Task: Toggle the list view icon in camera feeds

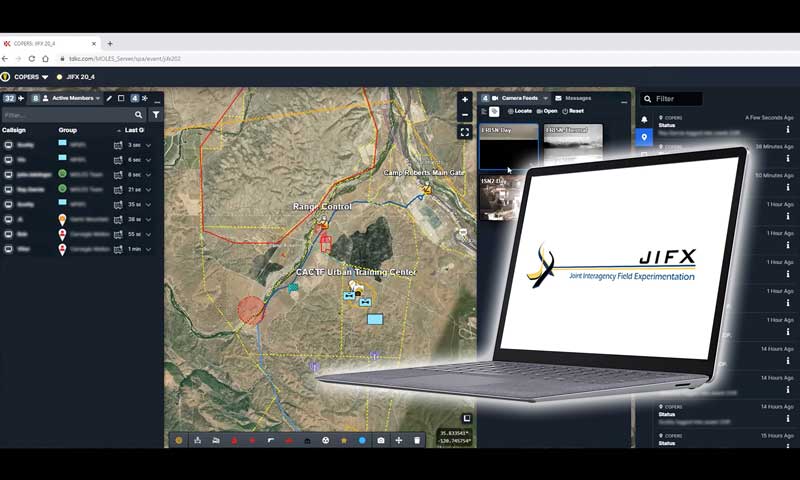Action: pyautogui.click(x=484, y=111)
